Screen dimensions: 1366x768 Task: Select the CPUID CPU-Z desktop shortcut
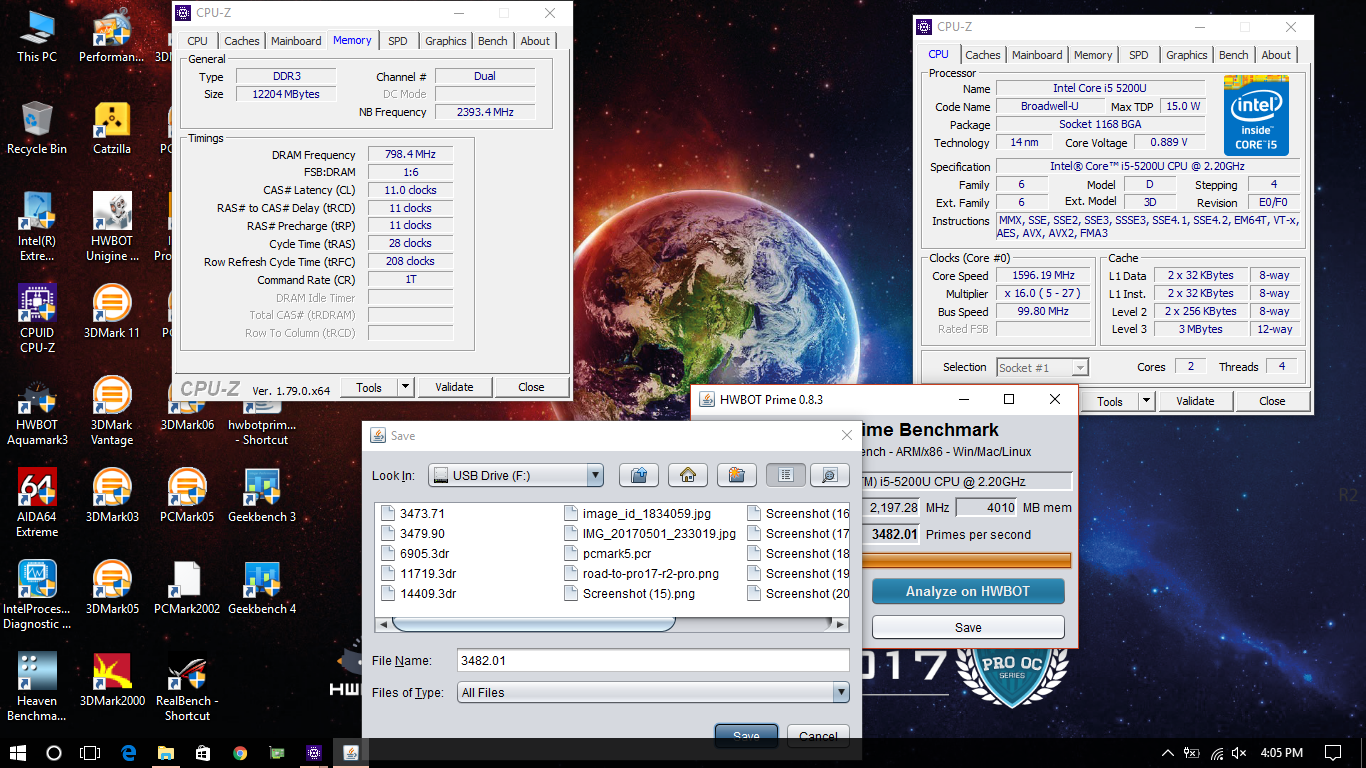[x=37, y=319]
